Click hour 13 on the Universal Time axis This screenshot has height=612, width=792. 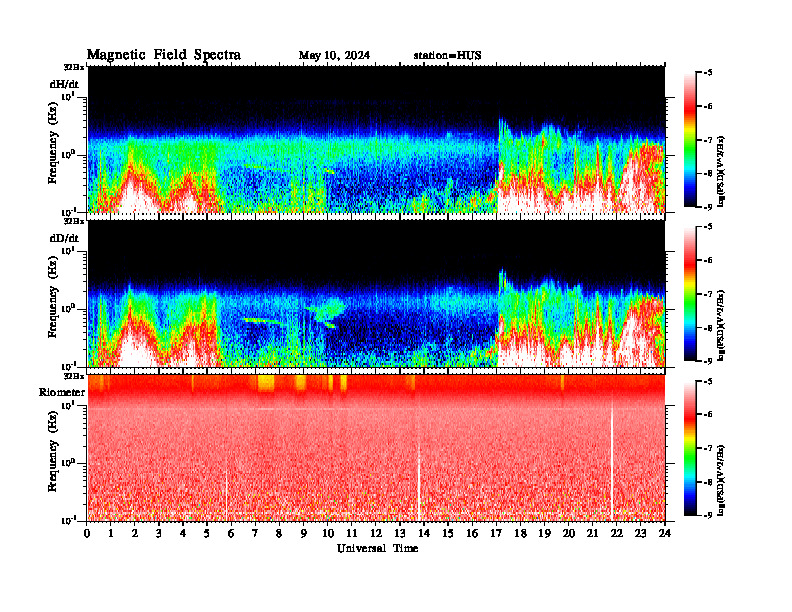pos(400,533)
